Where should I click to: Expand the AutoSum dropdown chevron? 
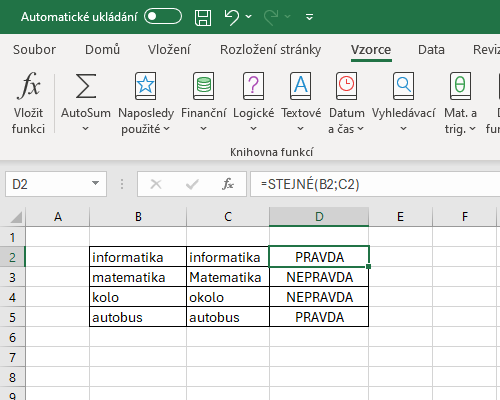[x=86, y=129]
